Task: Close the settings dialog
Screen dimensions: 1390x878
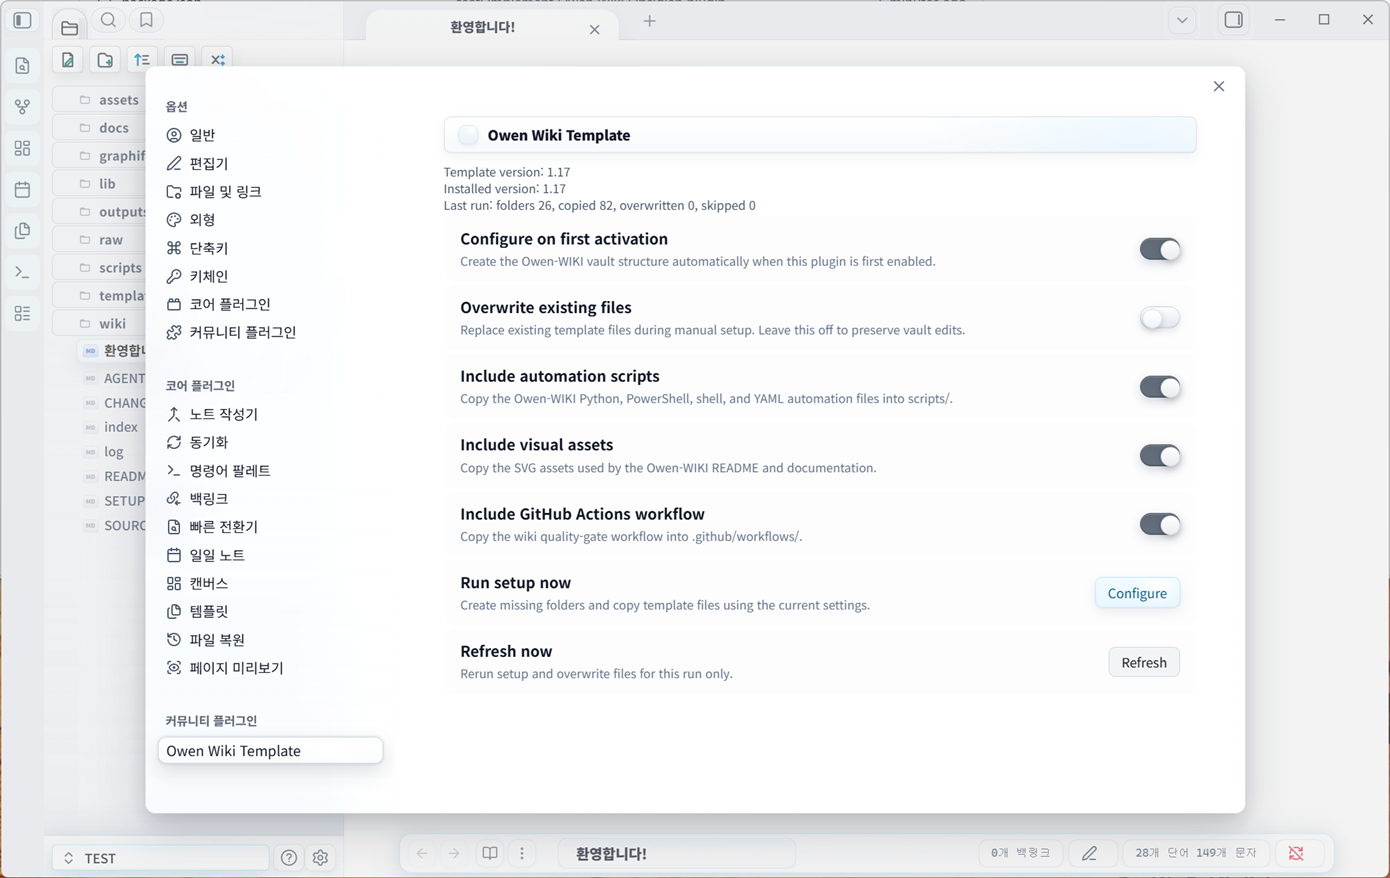Action: (x=1218, y=86)
